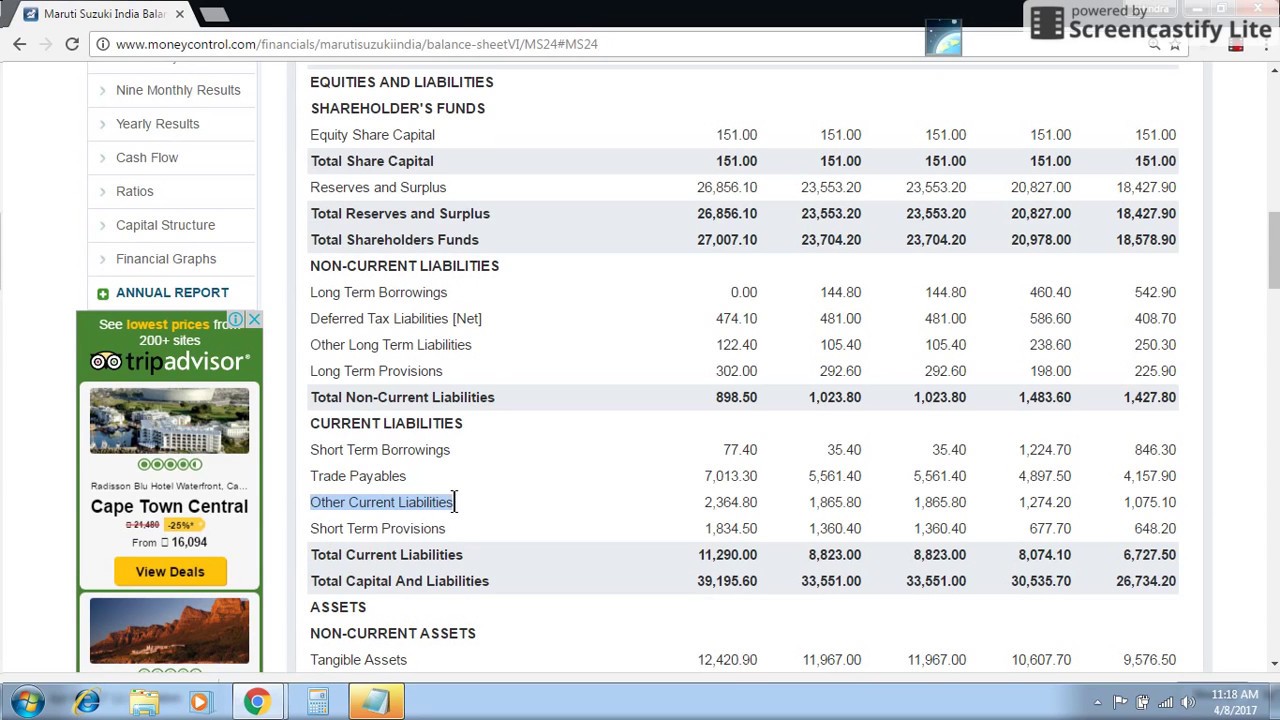This screenshot has width=1280, height=720.
Task: Reload the page with the refresh icon
Action: tap(72, 44)
